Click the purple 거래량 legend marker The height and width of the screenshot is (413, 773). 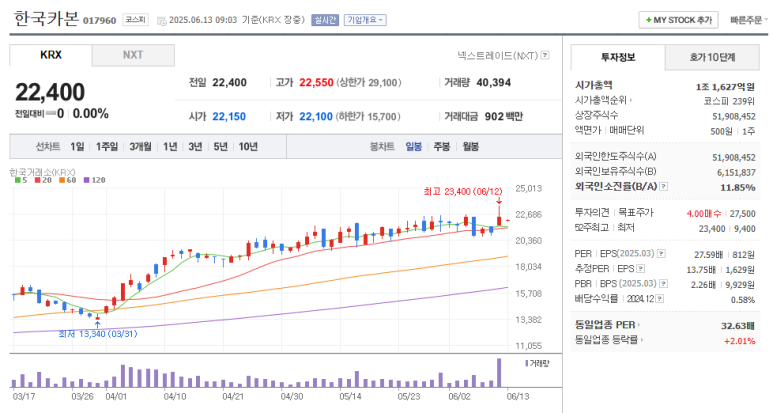pos(527,363)
